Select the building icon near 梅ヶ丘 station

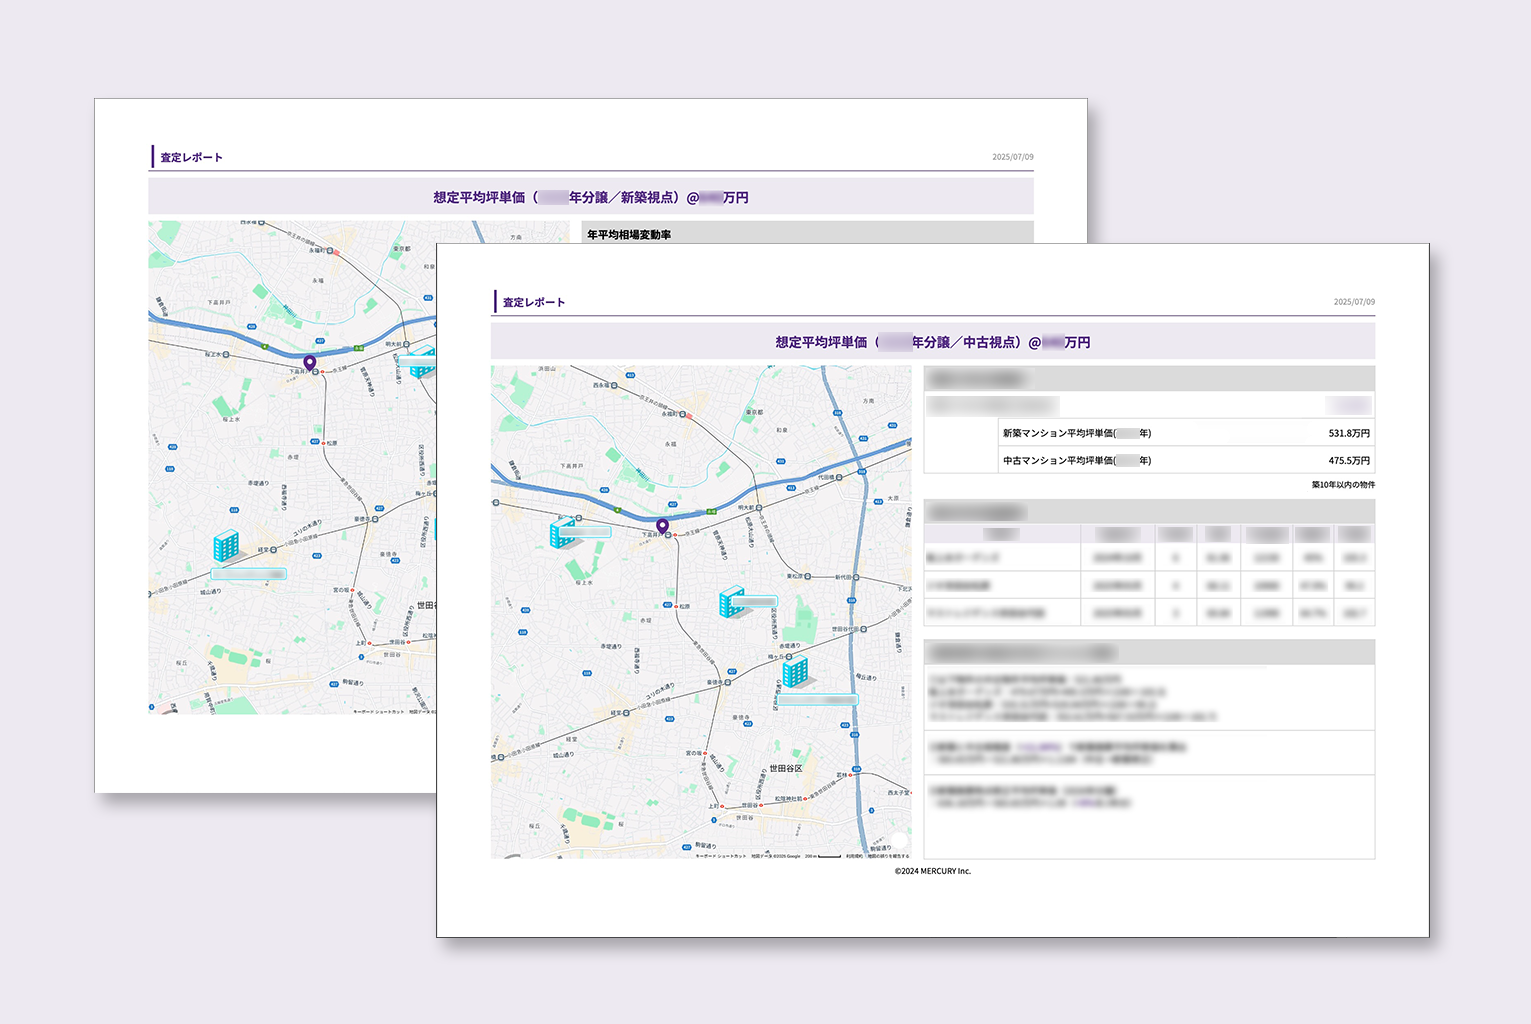pyautogui.click(x=795, y=672)
